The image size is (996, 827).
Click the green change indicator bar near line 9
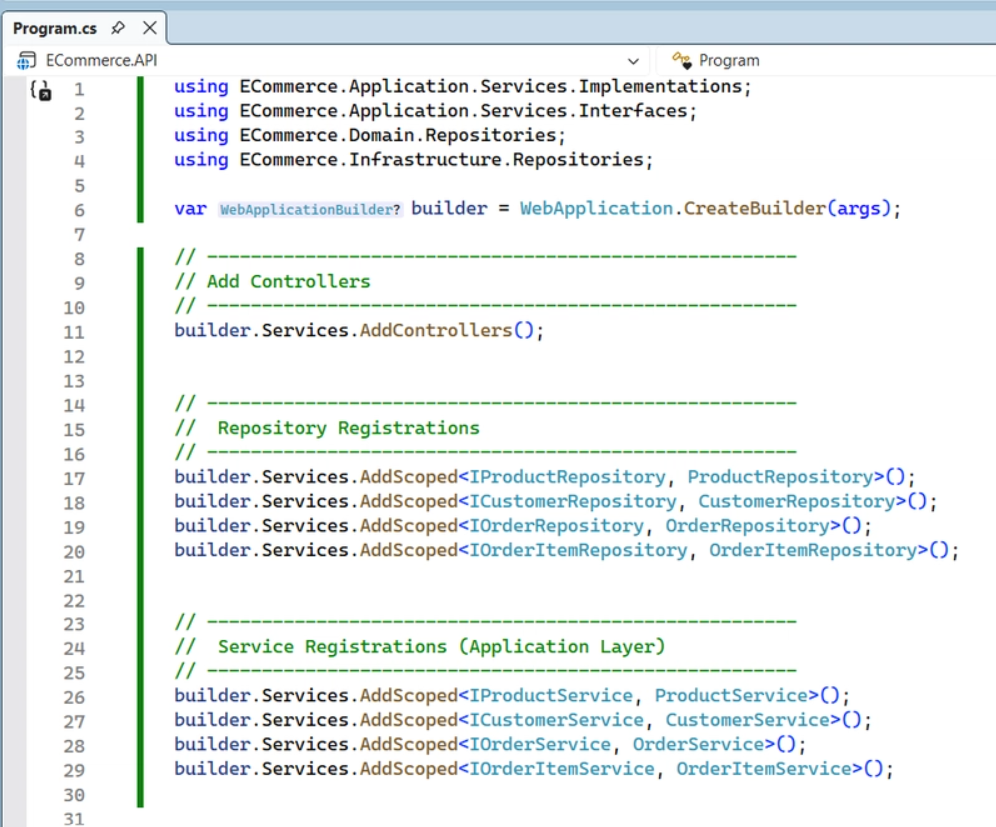click(x=140, y=281)
